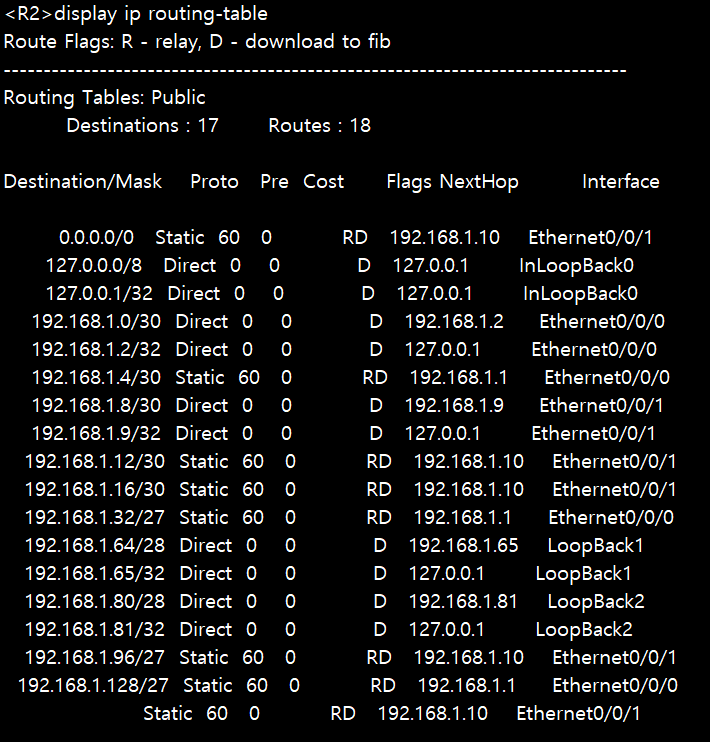Click next hop 192.168.1.65
Viewport: 710px width, 742px height.
[464, 546]
